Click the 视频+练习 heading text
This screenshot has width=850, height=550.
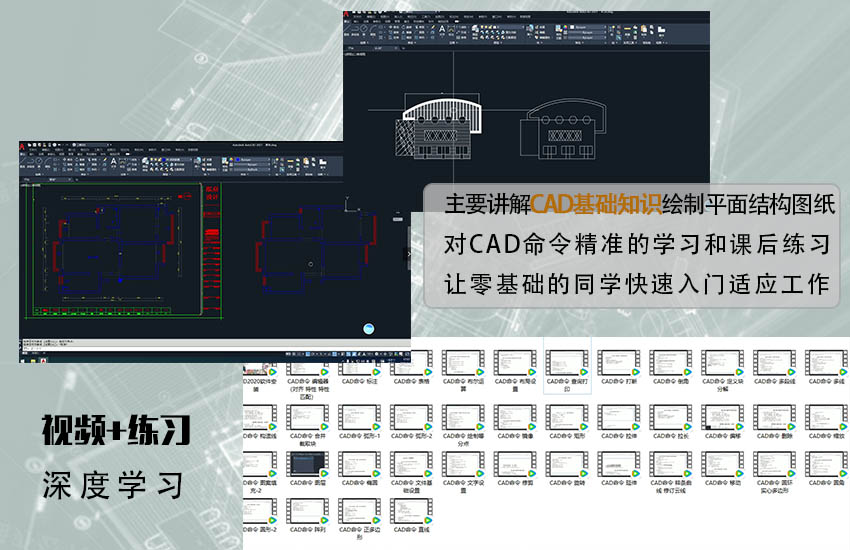tap(116, 430)
